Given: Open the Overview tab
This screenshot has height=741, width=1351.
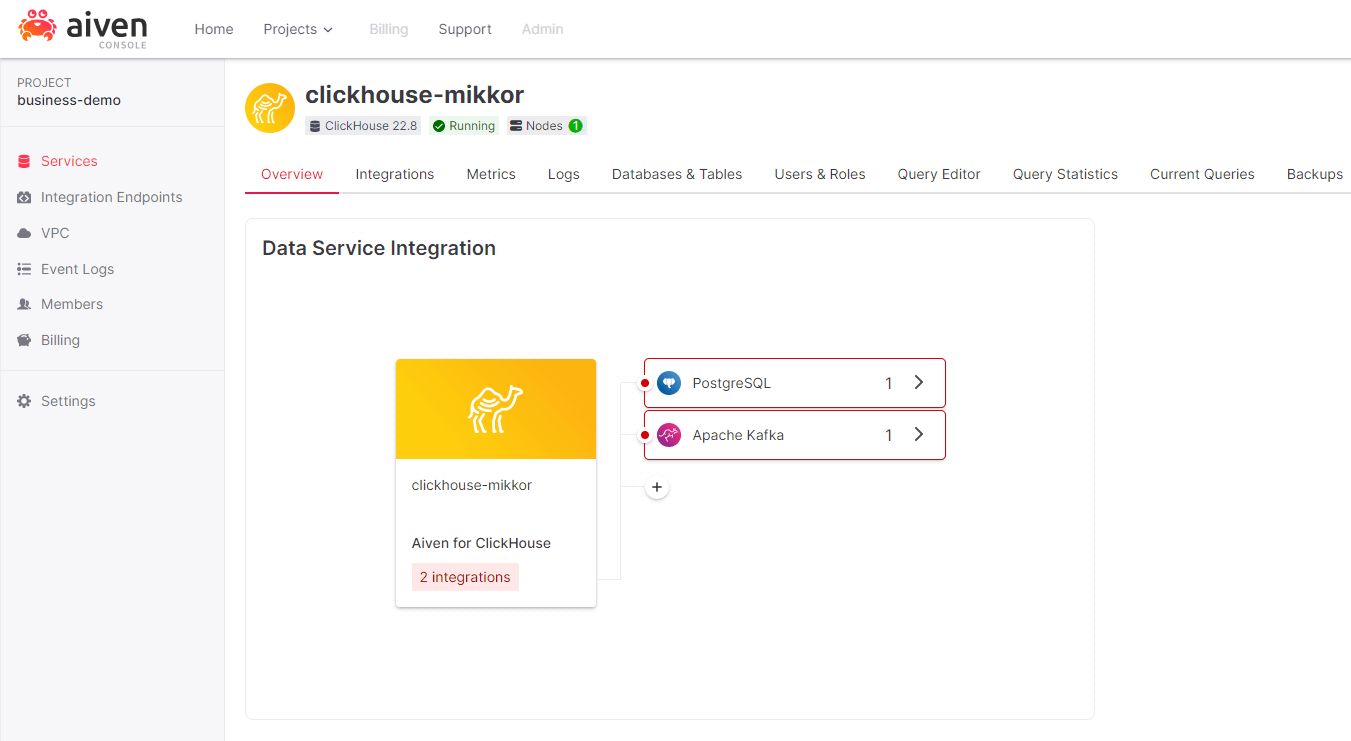Looking at the screenshot, I should 292,174.
